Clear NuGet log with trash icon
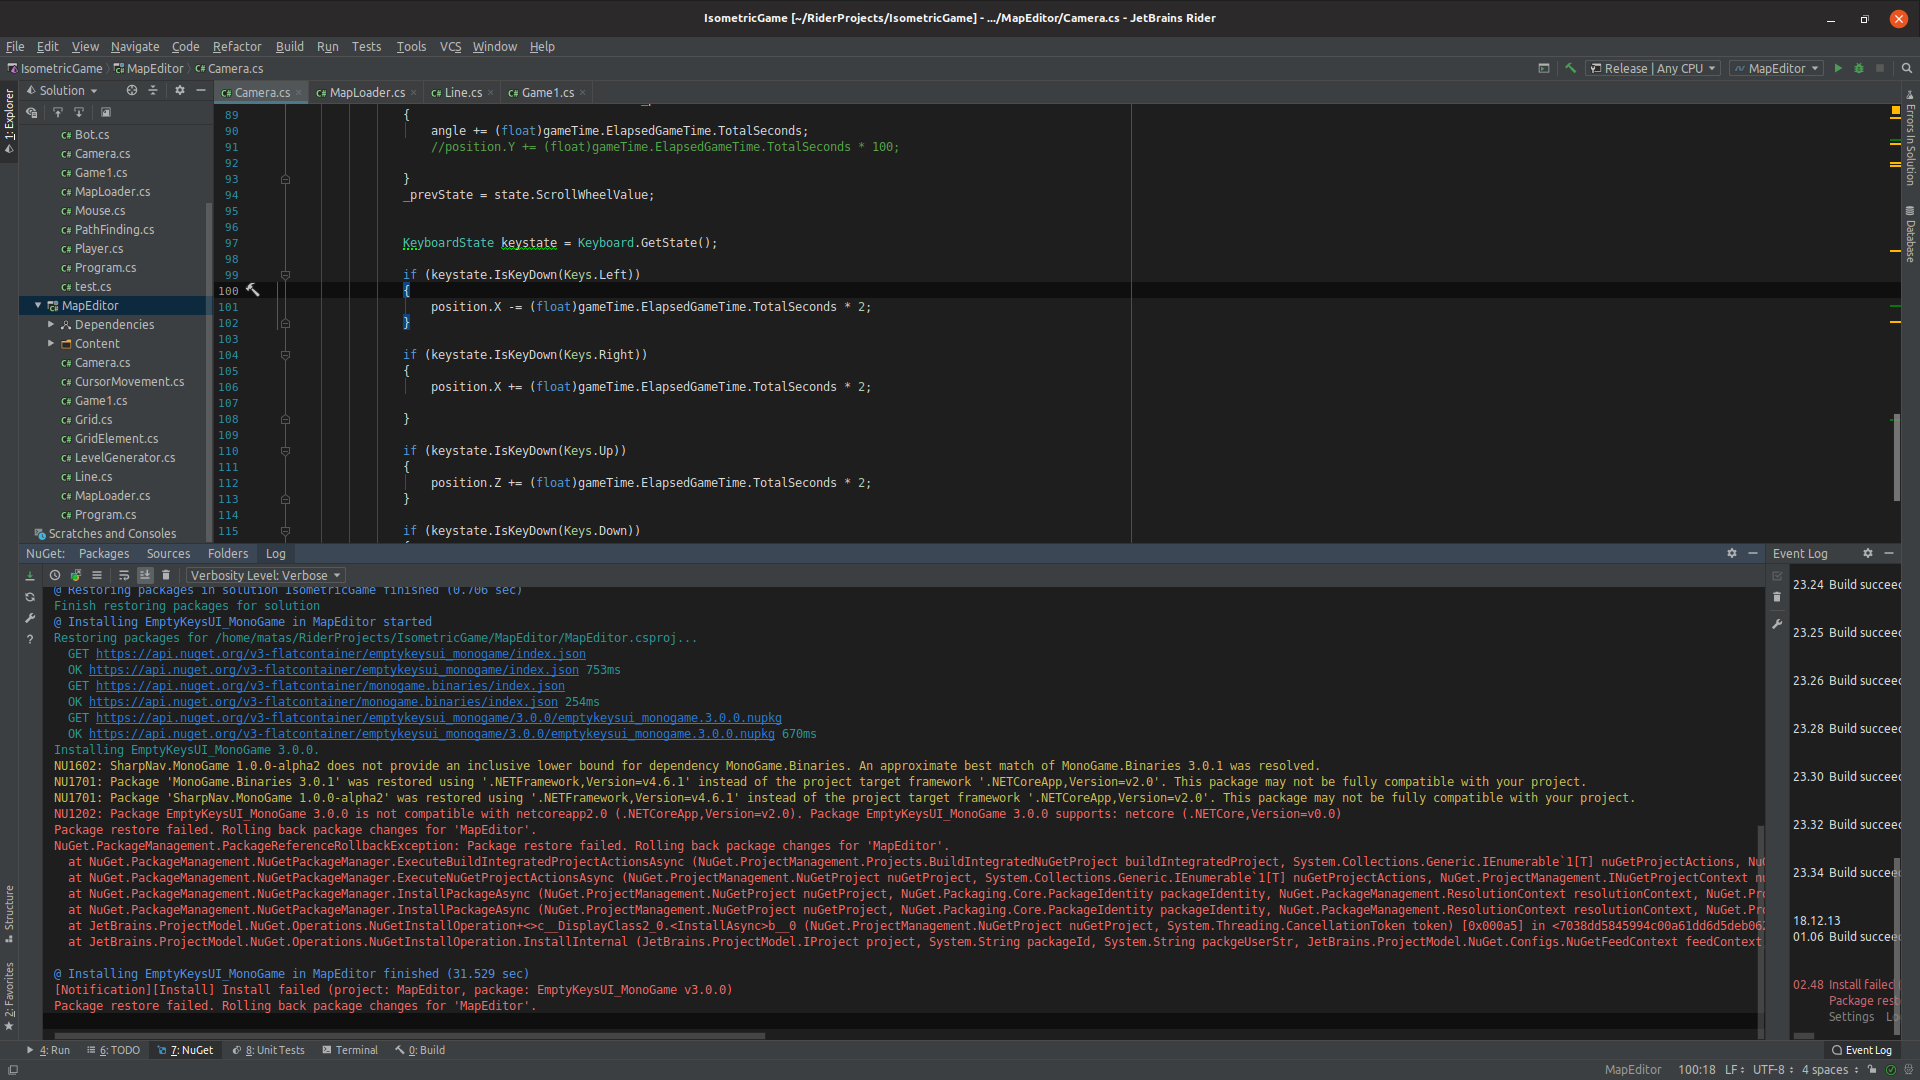 point(166,575)
